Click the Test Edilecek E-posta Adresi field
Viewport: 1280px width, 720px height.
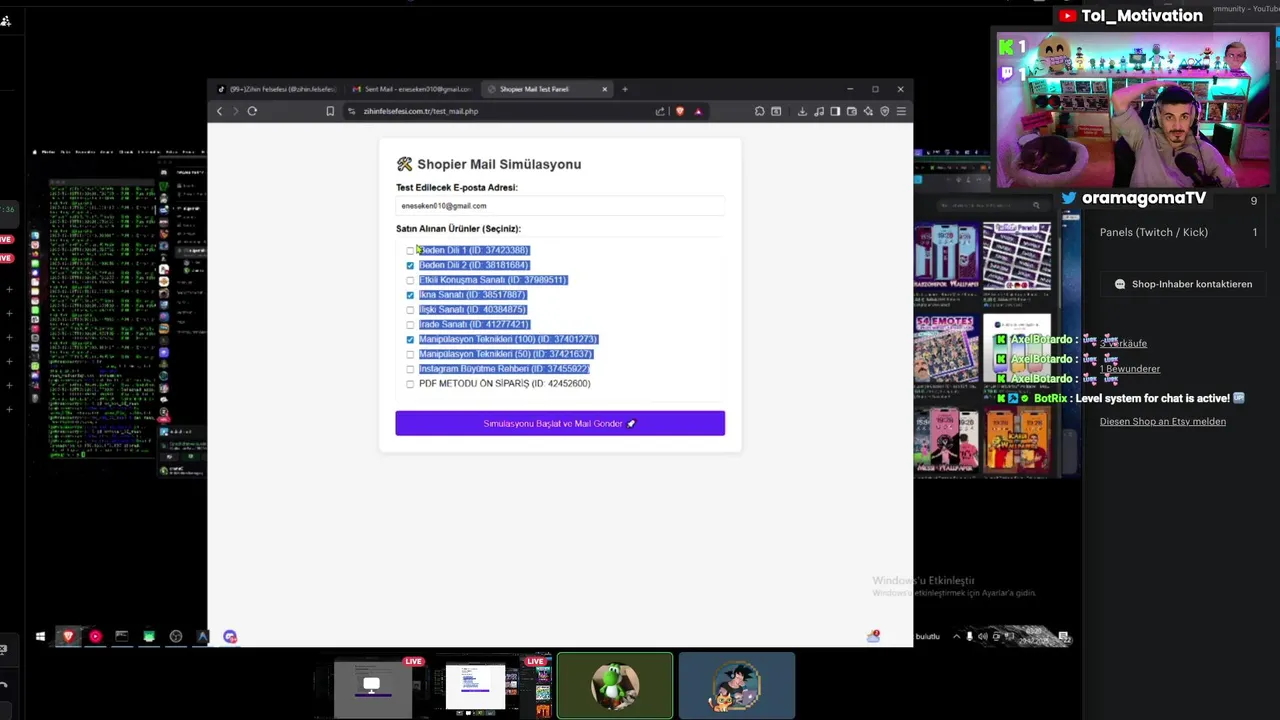click(560, 206)
